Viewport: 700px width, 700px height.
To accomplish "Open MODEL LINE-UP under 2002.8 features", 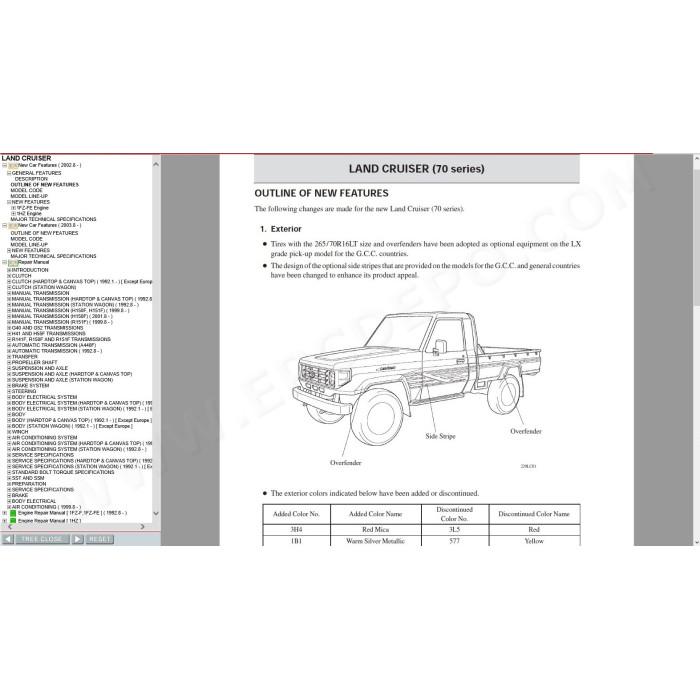I will (29, 196).
